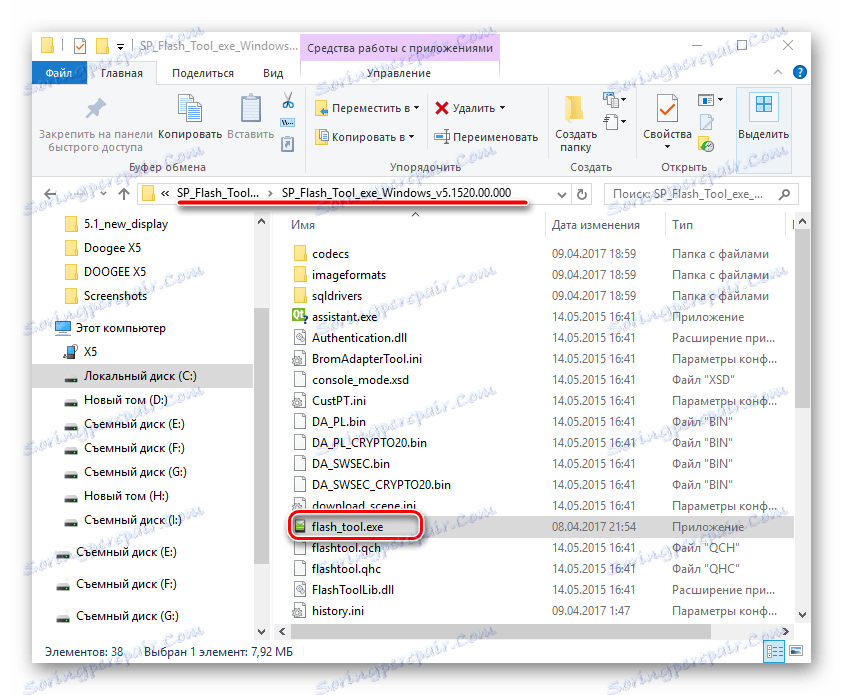Click the Создать папку new folder icon
The width and height of the screenshot is (843, 695).
(575, 108)
